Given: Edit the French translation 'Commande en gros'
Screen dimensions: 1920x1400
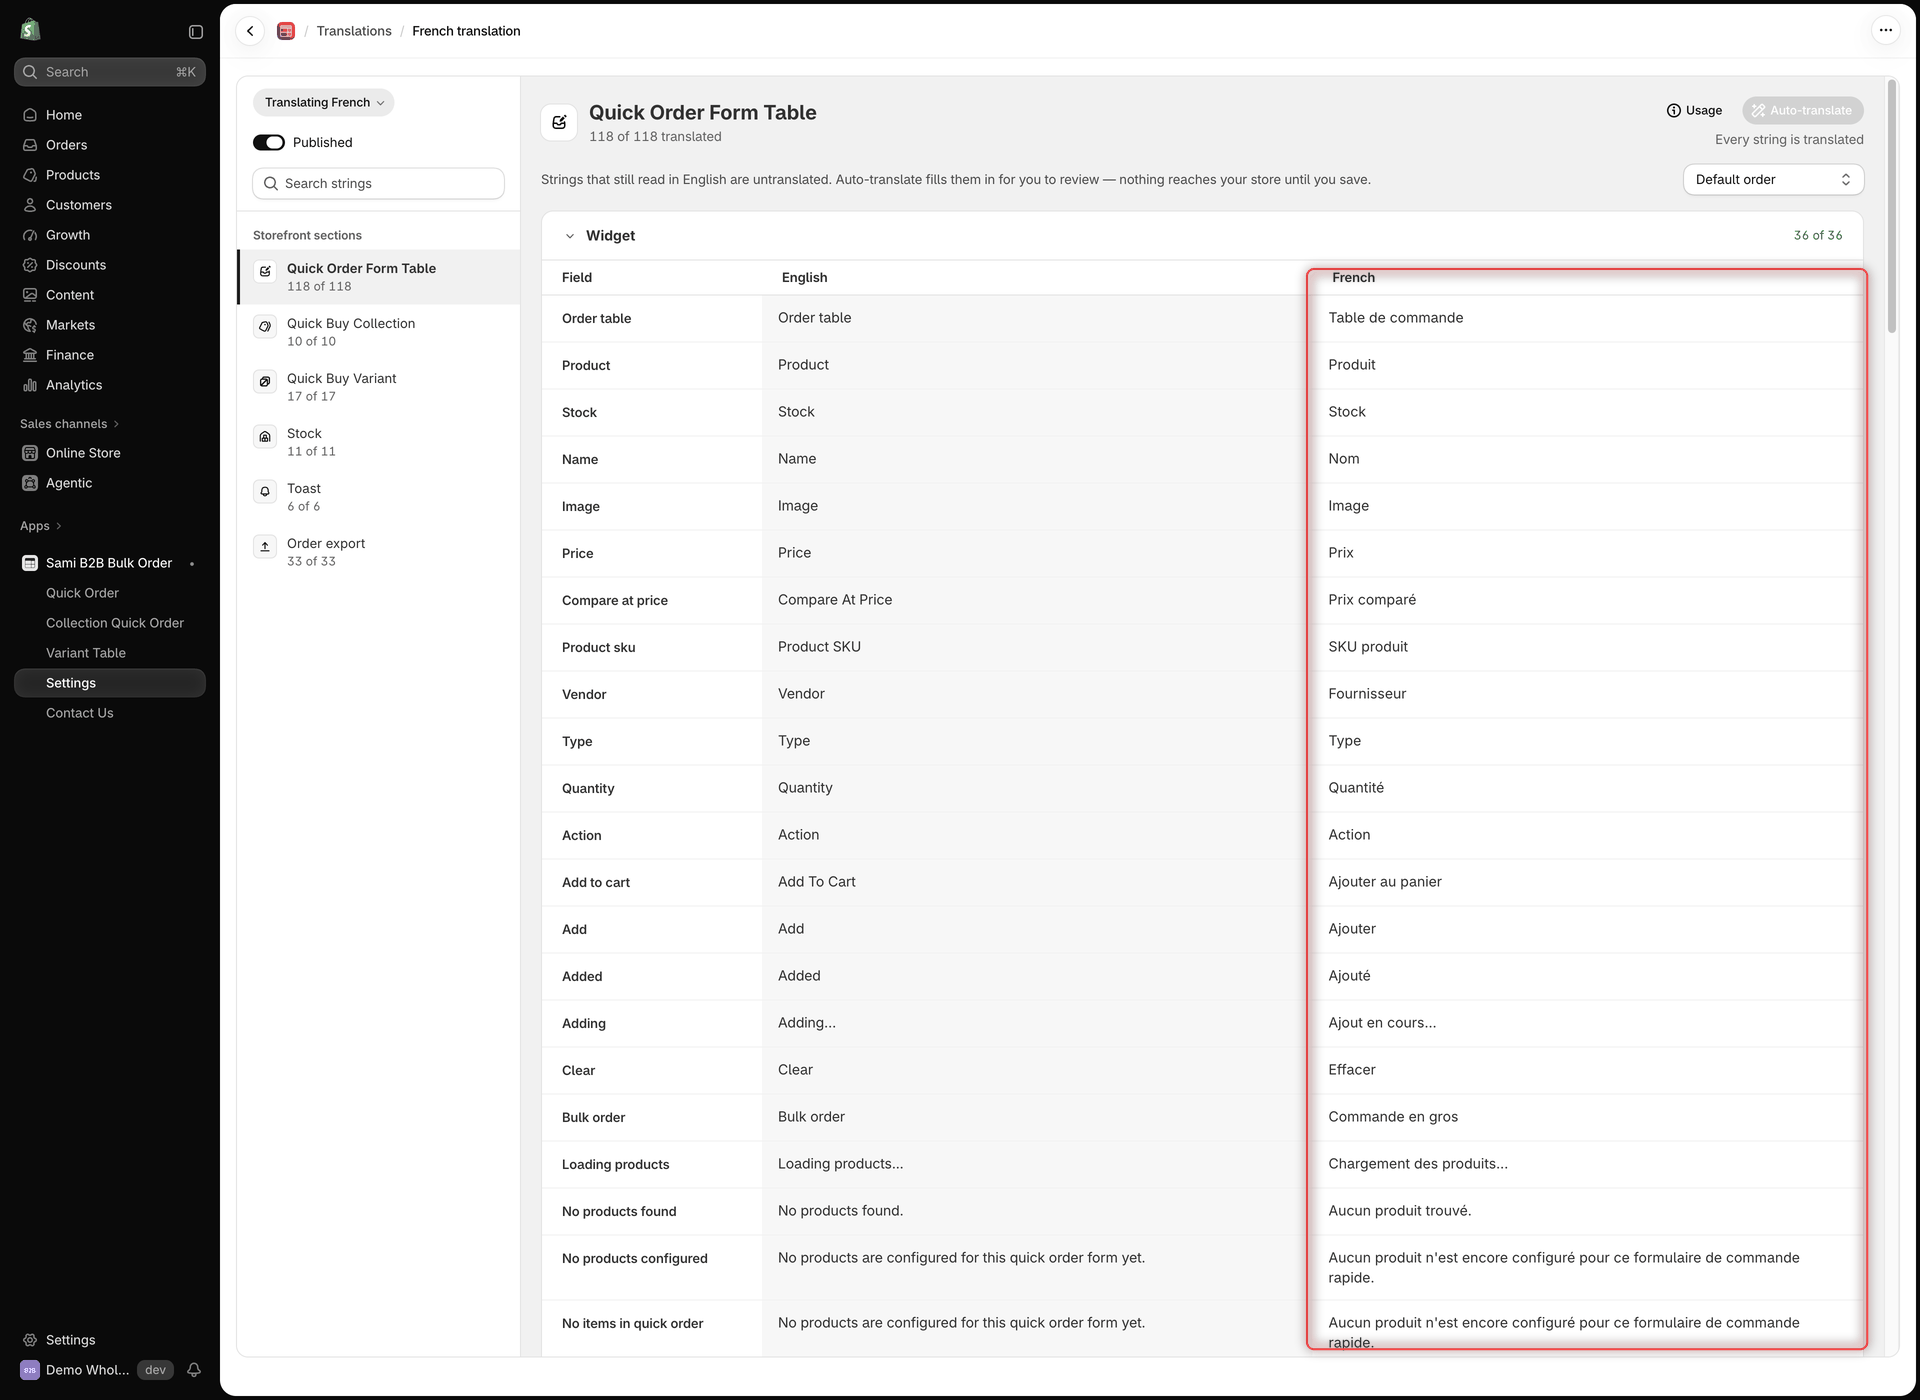Looking at the screenshot, I should coord(1585,1117).
